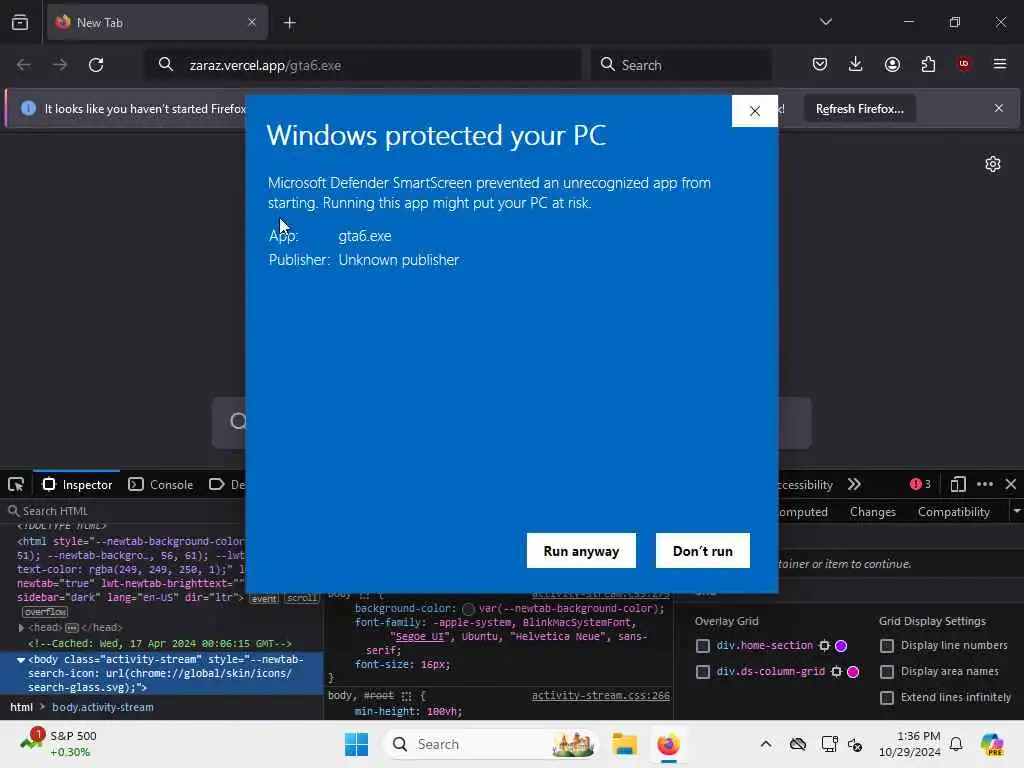Switch to the Console tab
Image resolution: width=1024 pixels, height=768 pixels.
tap(161, 485)
